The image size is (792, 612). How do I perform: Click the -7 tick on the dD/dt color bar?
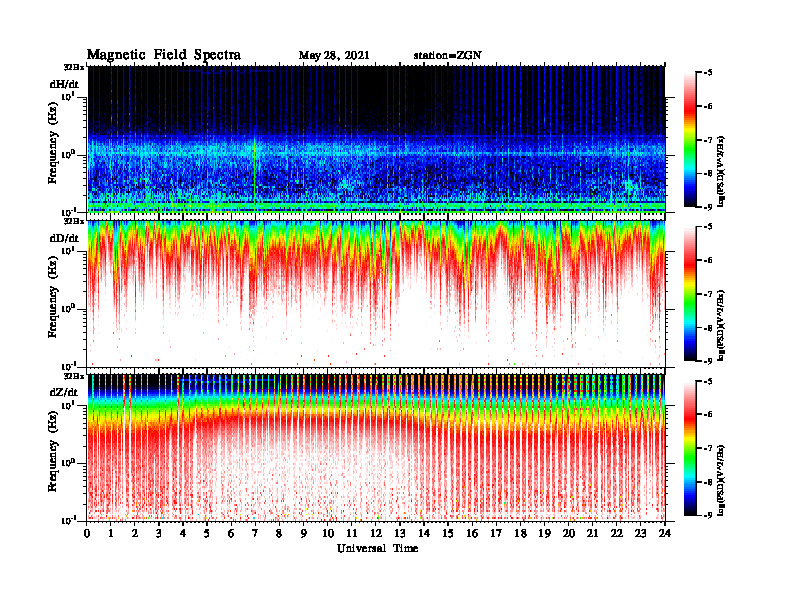pyautogui.click(x=708, y=294)
